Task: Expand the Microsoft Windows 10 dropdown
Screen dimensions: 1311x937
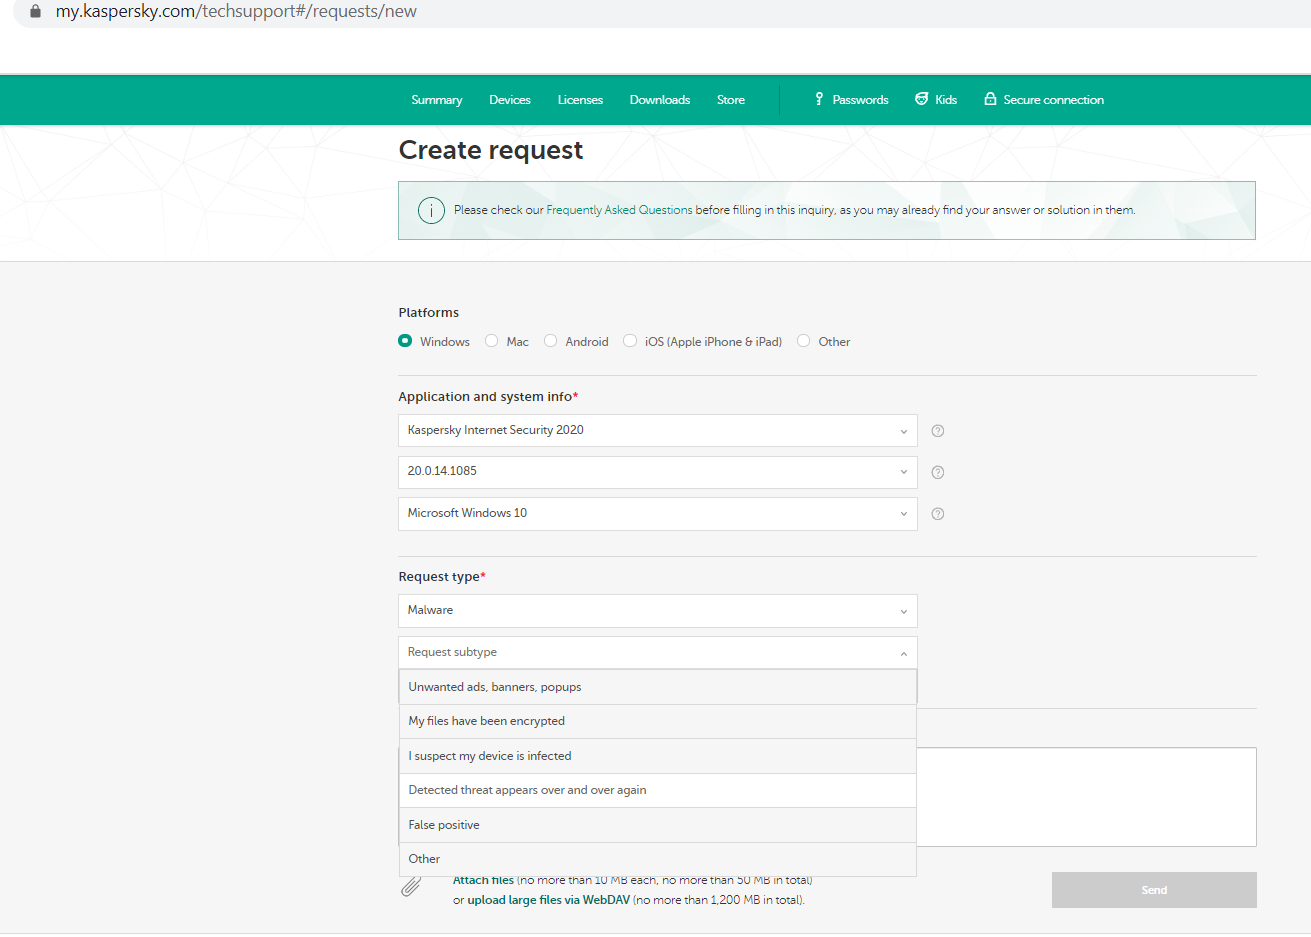Action: [657, 514]
